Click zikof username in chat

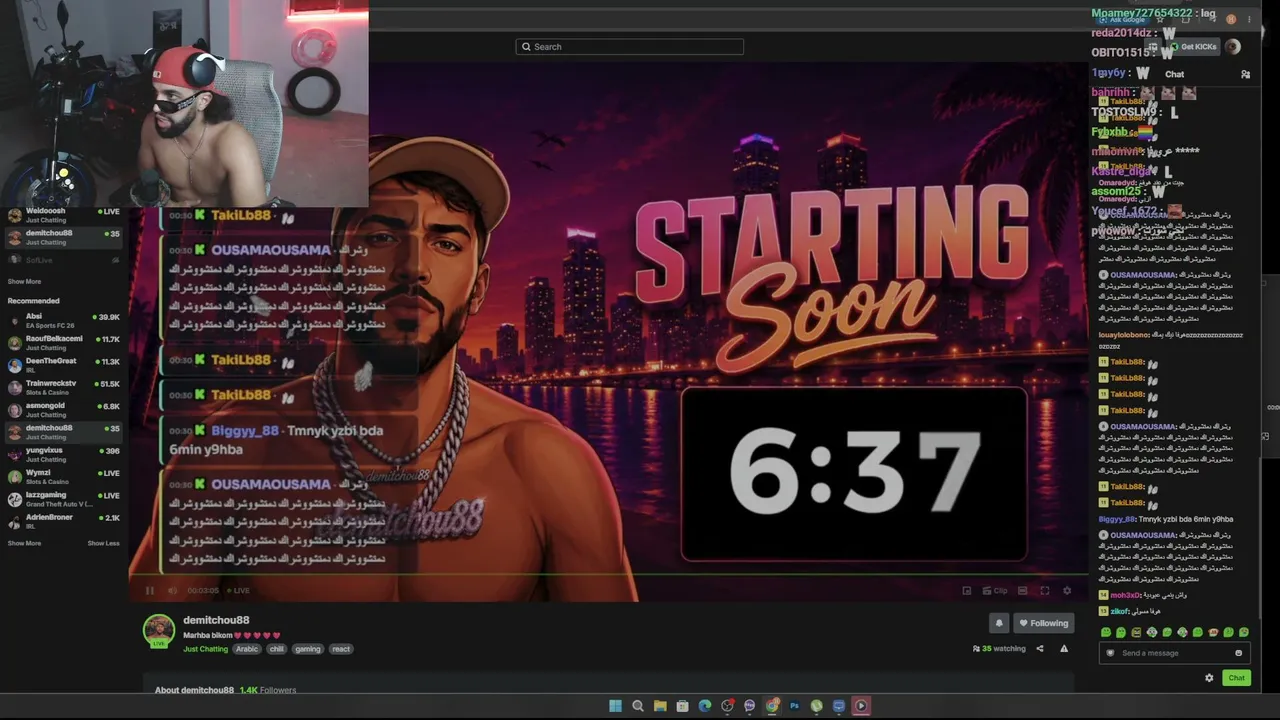tap(1120, 611)
